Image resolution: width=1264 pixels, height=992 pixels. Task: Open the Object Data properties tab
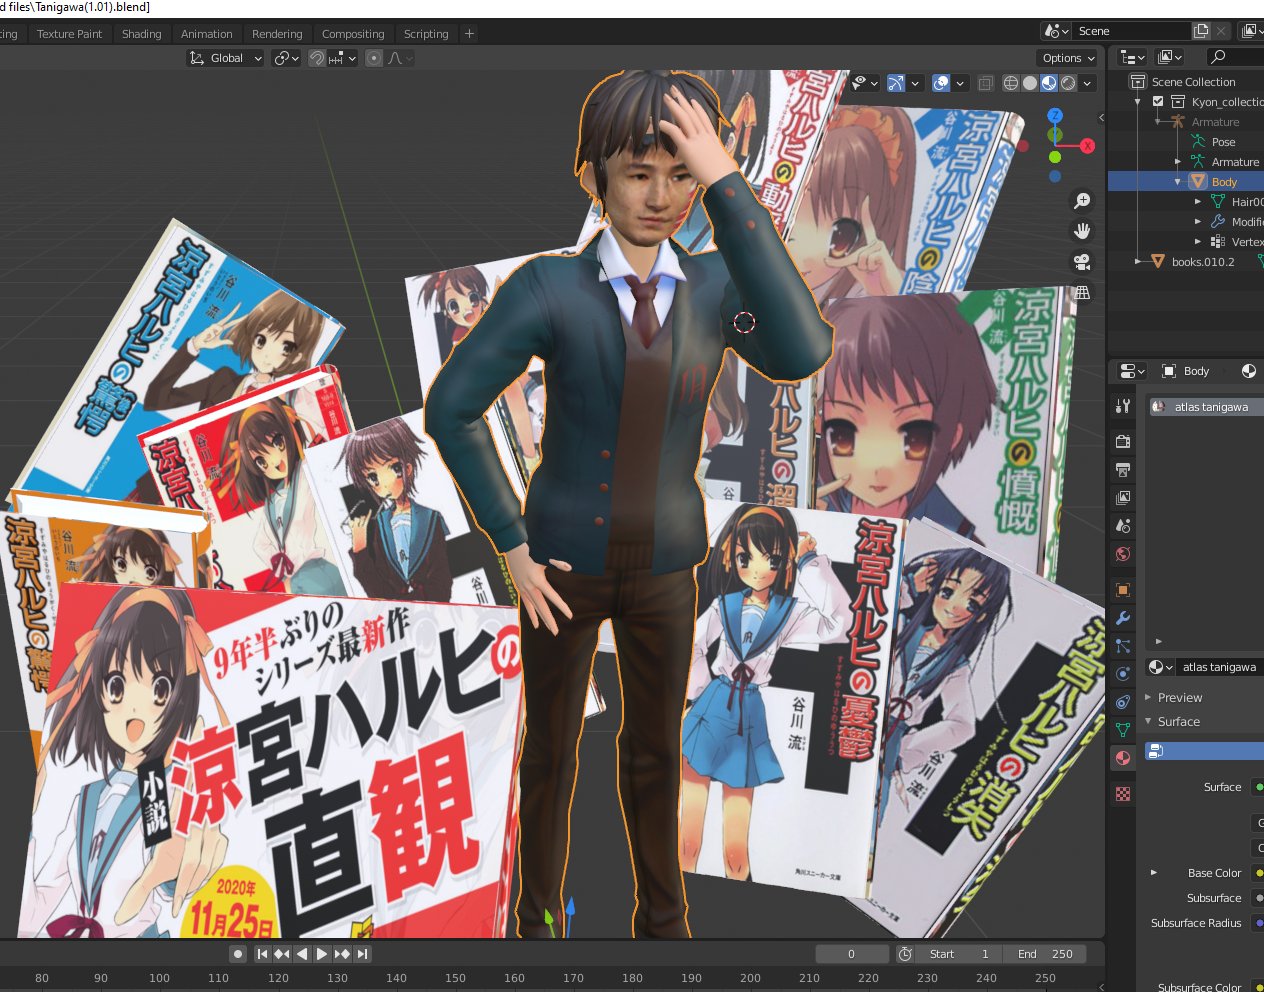tap(1123, 730)
